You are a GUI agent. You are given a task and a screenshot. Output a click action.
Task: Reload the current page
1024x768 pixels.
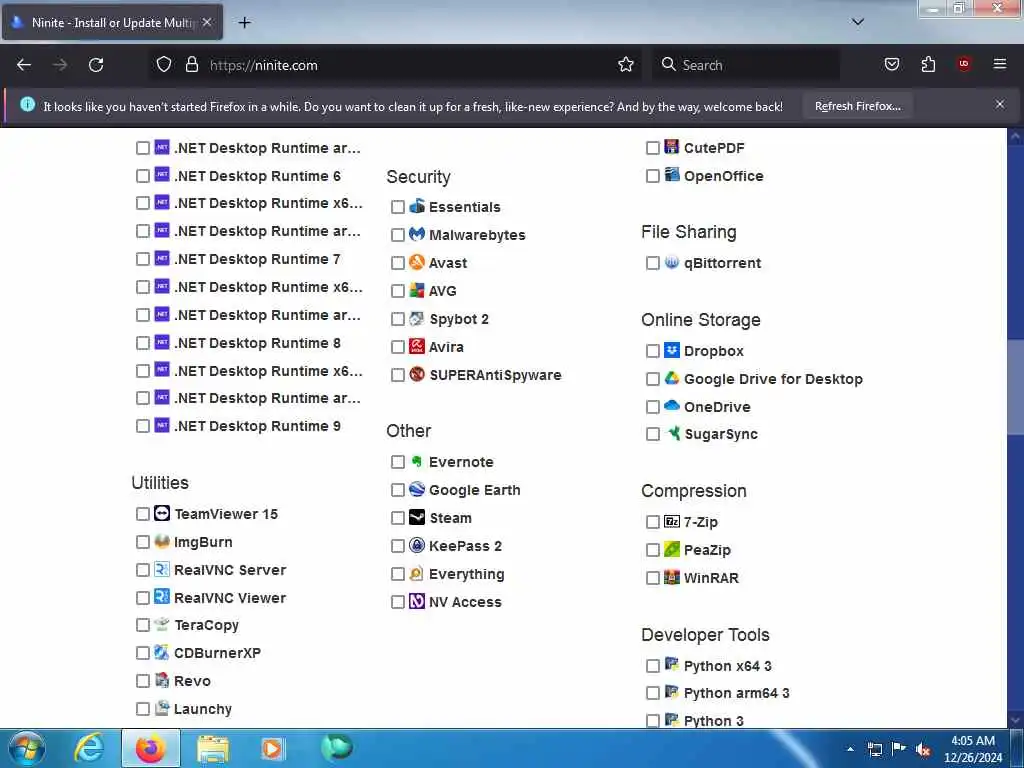point(96,65)
